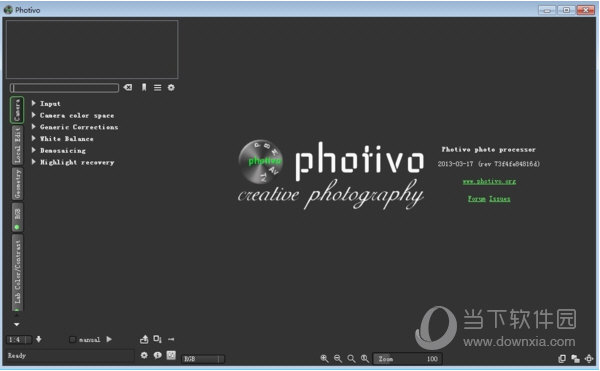600x371 pixels.
Task: Click the Photivo photo processor heading text
Action: coord(489,150)
